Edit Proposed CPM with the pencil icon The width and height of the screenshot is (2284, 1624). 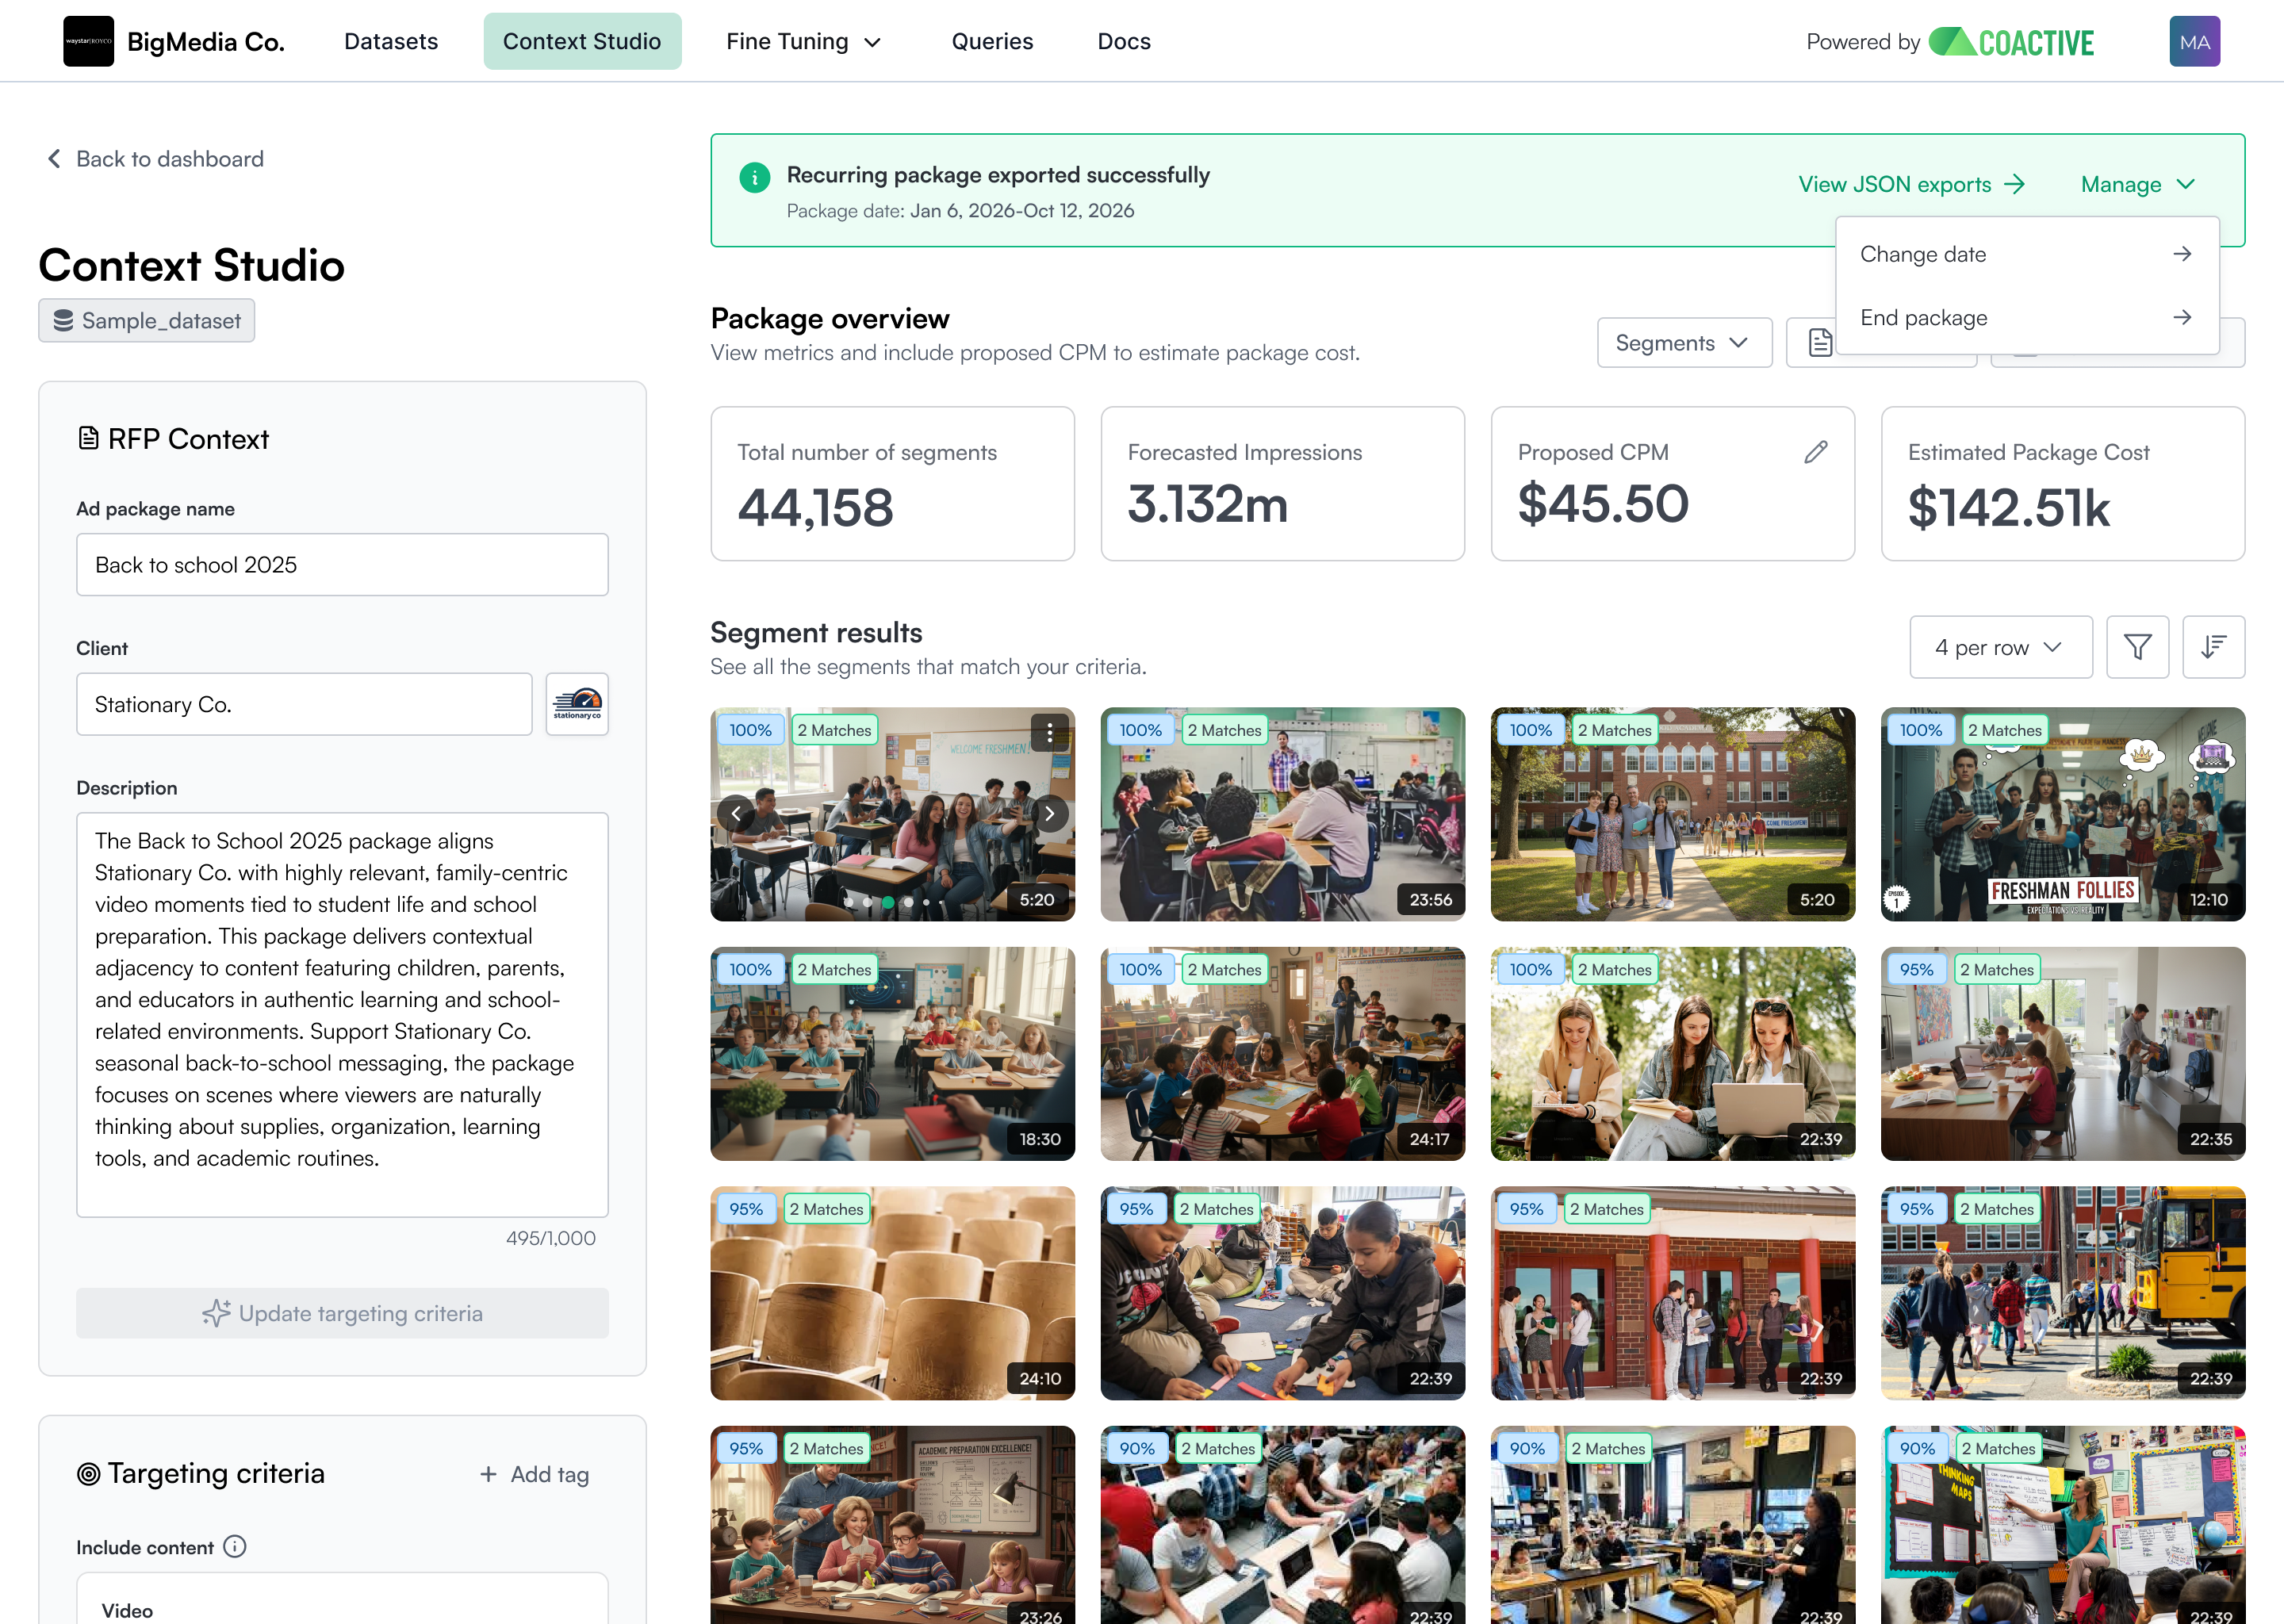(x=1816, y=452)
